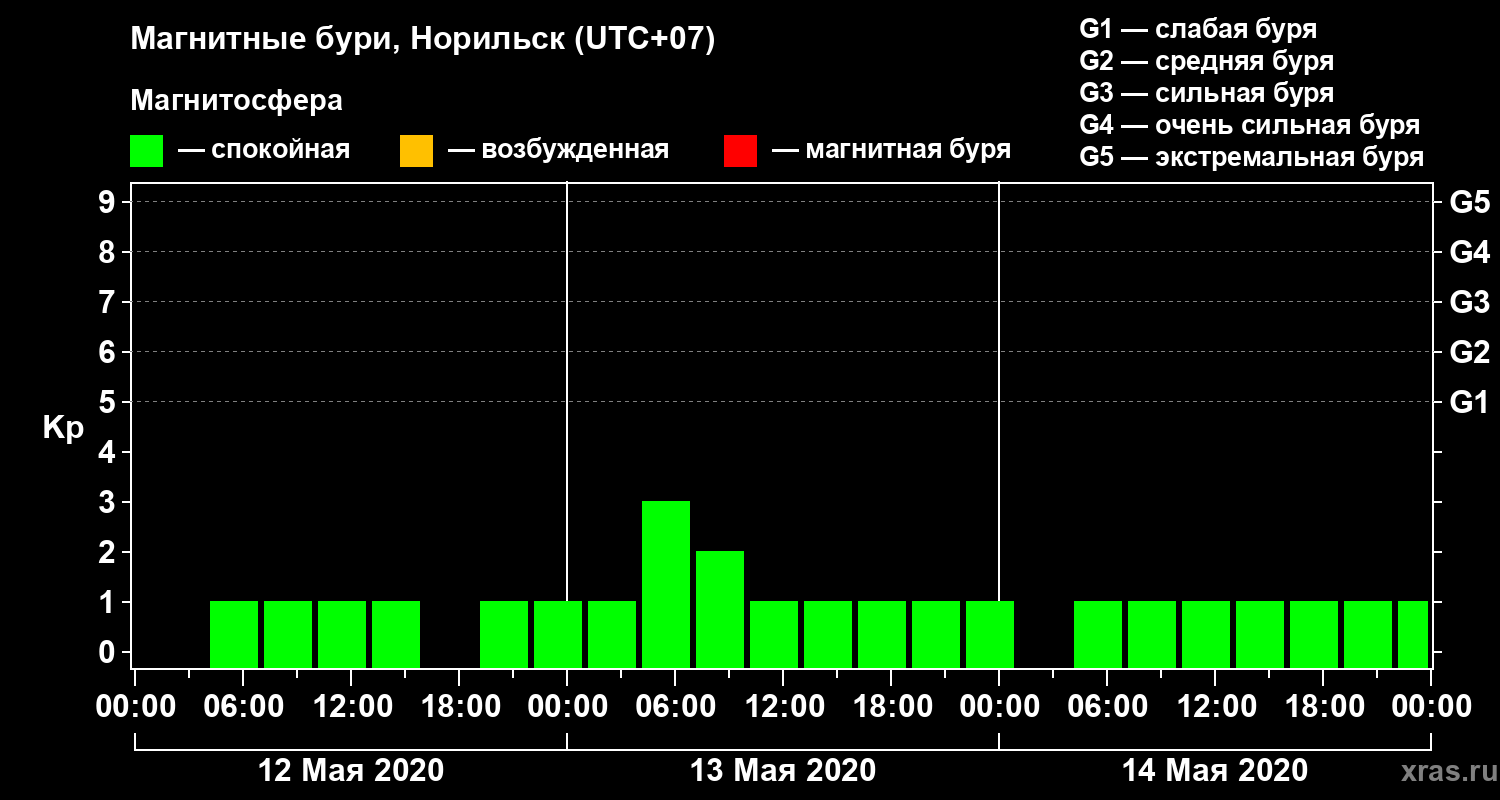Click the green 'спокойная' legend swatch
Viewport: 1500px width, 800px height.
[x=146, y=151]
